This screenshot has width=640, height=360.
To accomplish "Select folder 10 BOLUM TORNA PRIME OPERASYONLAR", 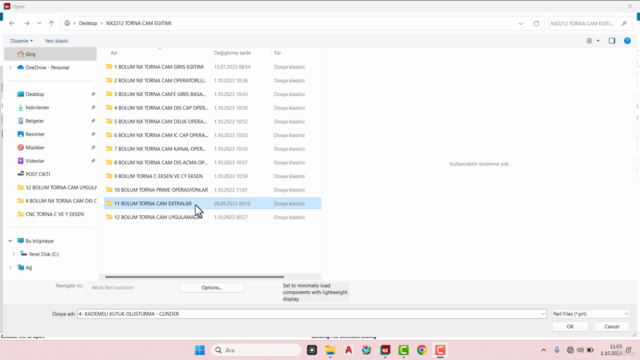I will [161, 190].
